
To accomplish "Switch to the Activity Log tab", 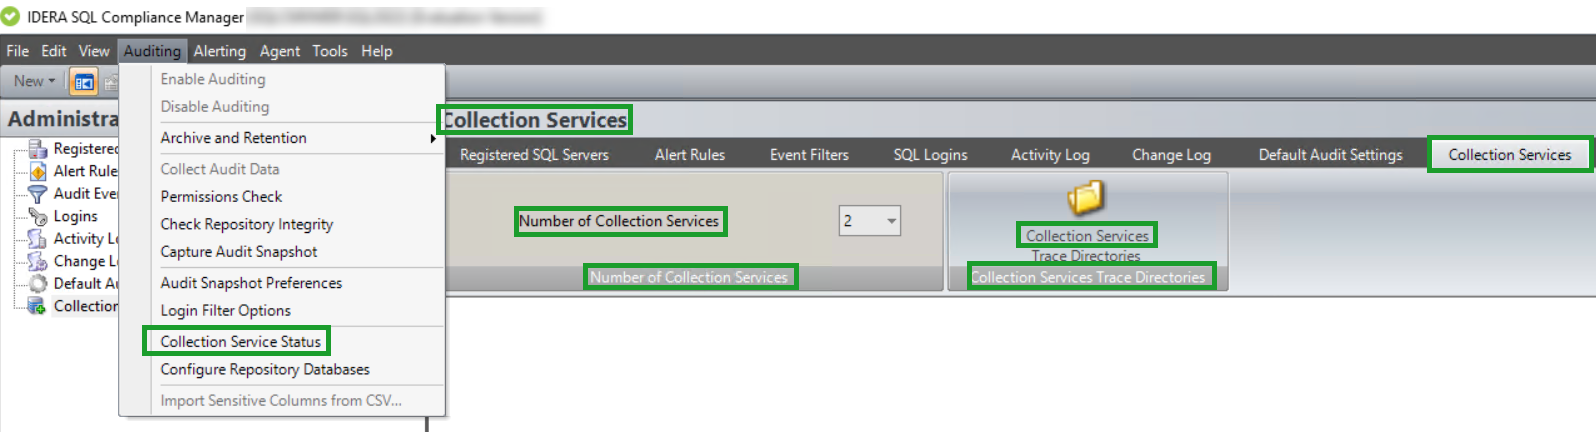I will (x=1050, y=155).
